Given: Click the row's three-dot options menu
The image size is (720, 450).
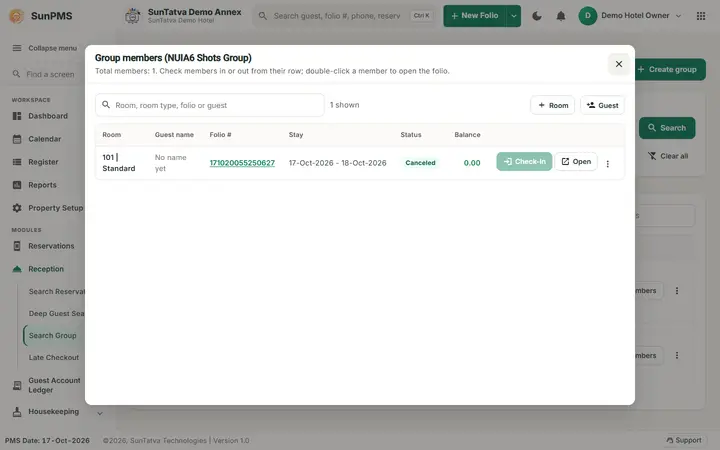Looking at the screenshot, I should [608, 163].
